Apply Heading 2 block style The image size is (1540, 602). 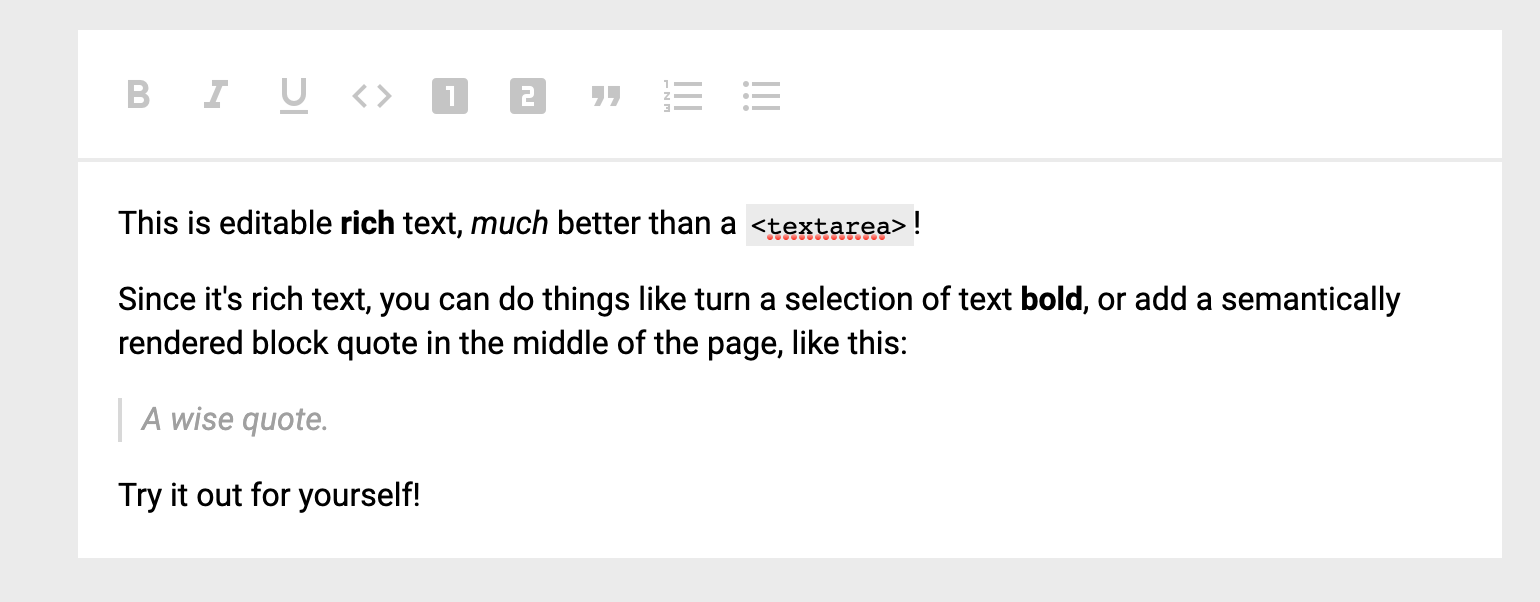528,96
